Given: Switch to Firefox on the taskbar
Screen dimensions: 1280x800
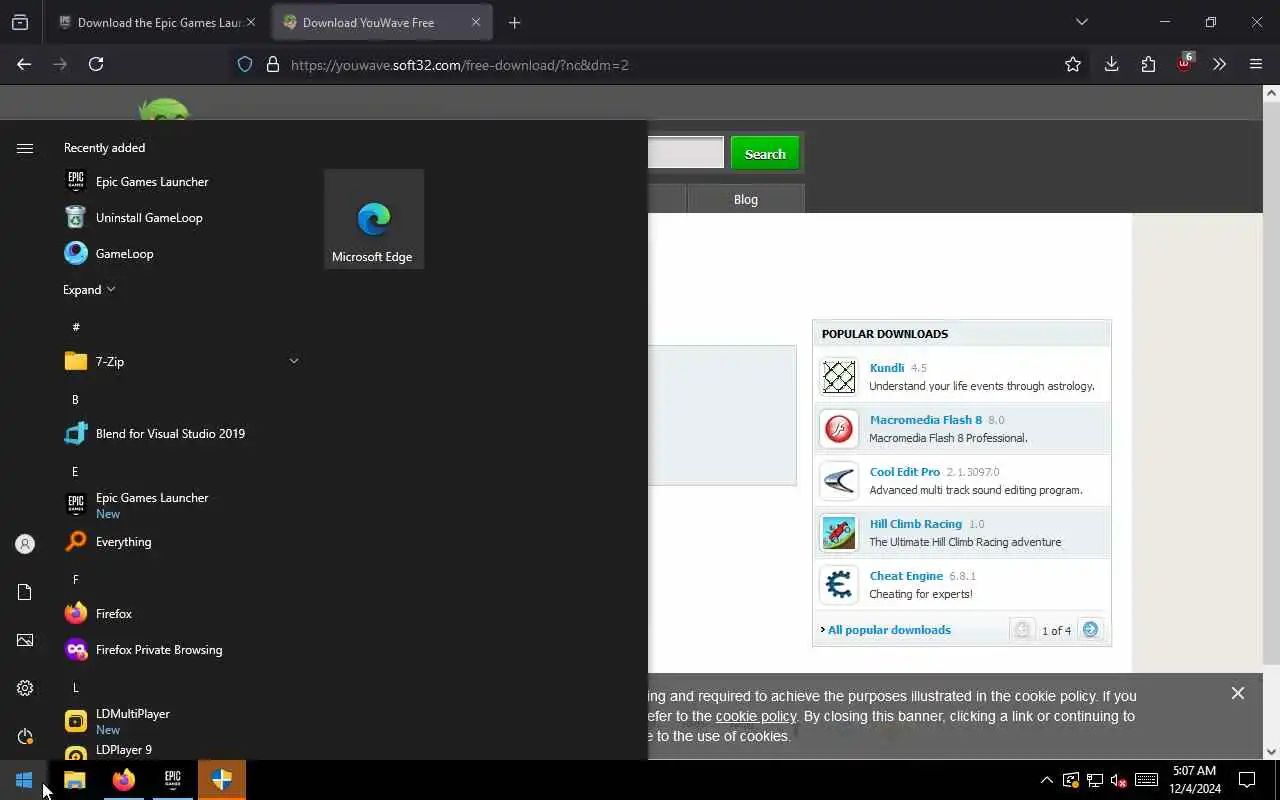Looking at the screenshot, I should 124,780.
